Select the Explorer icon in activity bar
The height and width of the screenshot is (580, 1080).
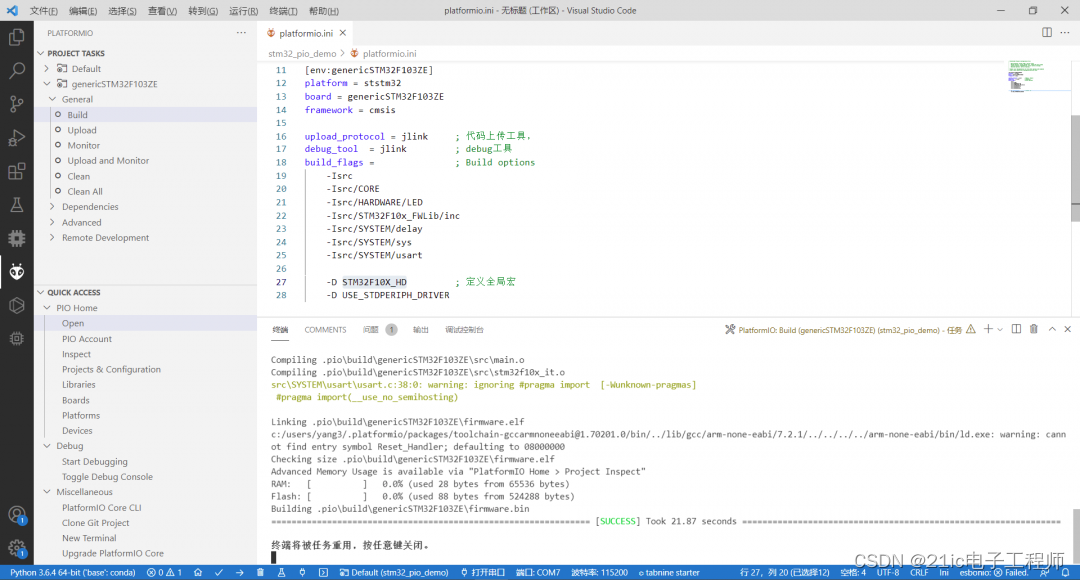coord(16,37)
